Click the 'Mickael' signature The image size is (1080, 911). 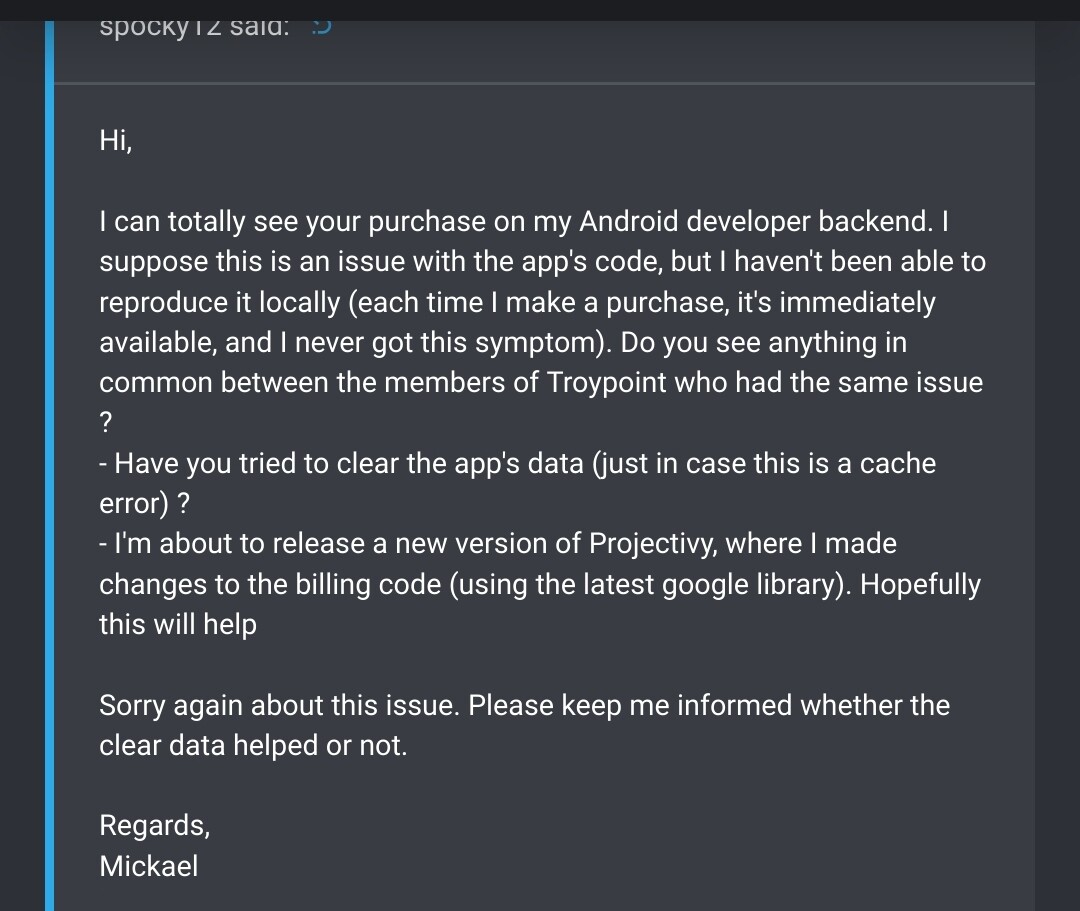149,866
